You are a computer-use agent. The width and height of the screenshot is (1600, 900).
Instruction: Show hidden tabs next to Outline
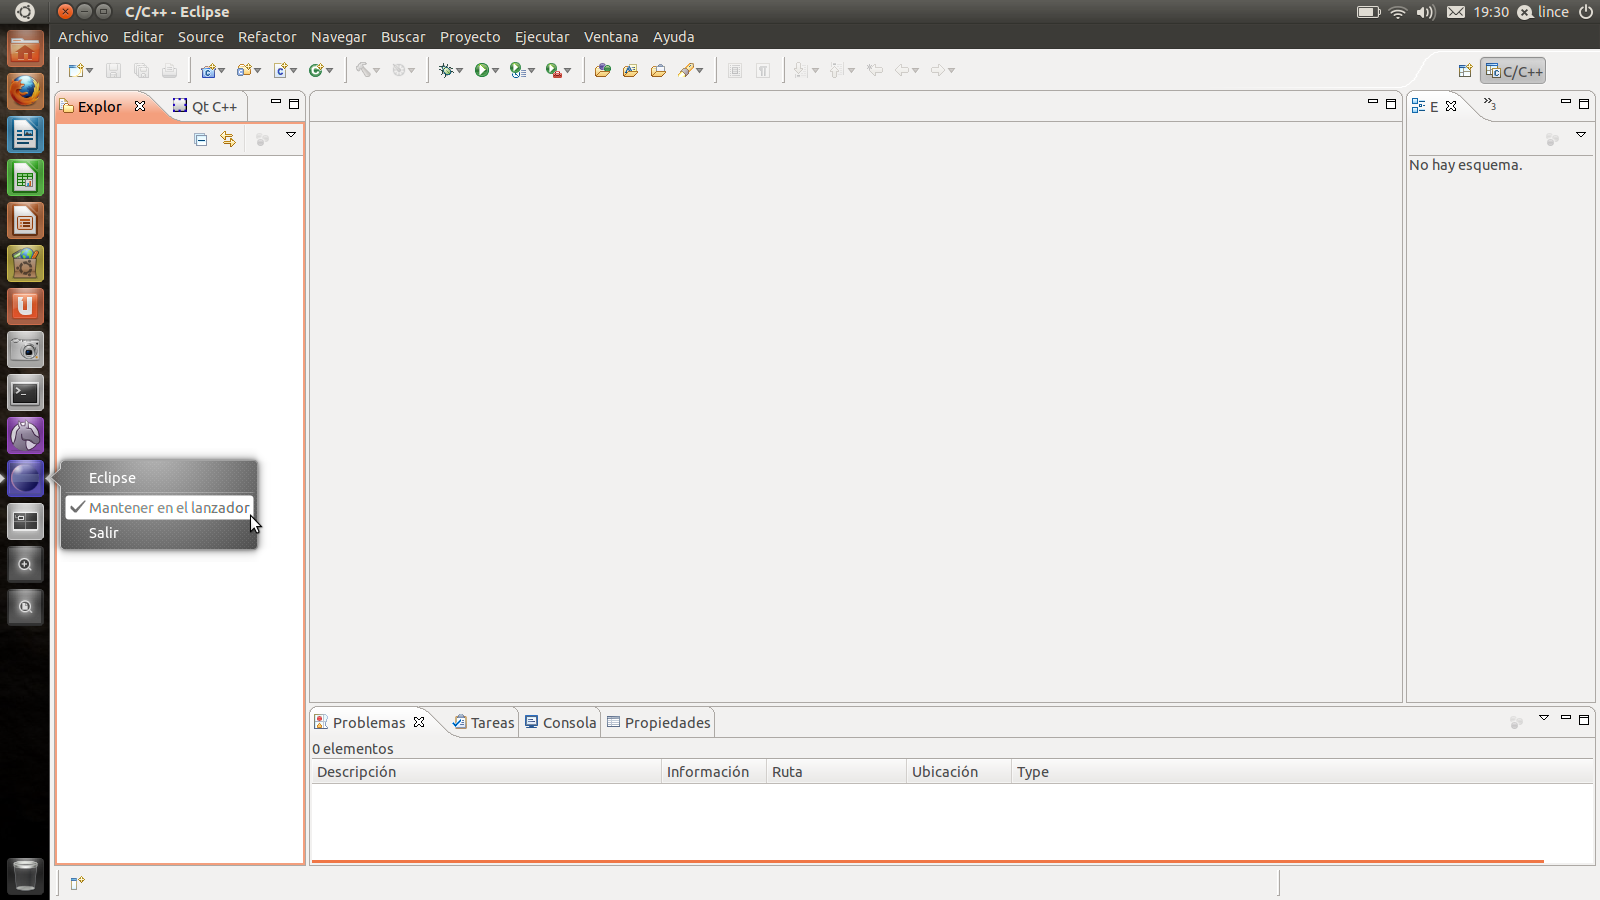[x=1490, y=104]
